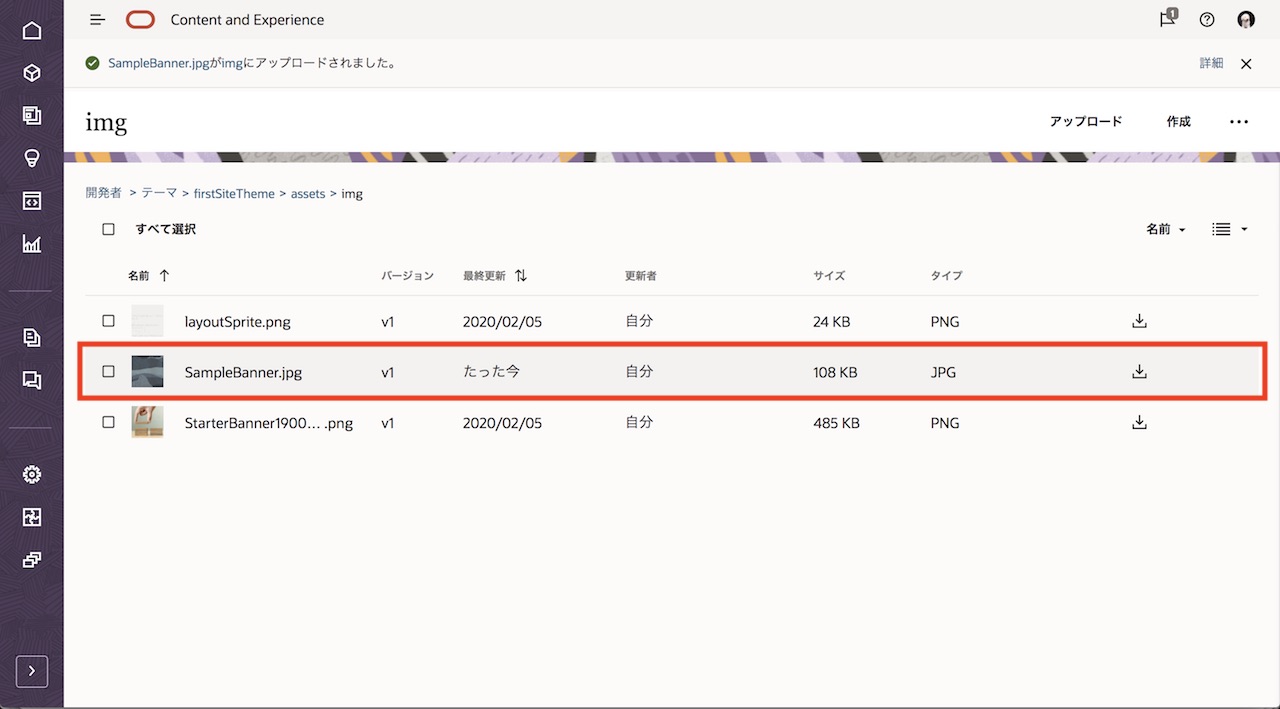Open the Settings gear icon in the sidebar

32,474
